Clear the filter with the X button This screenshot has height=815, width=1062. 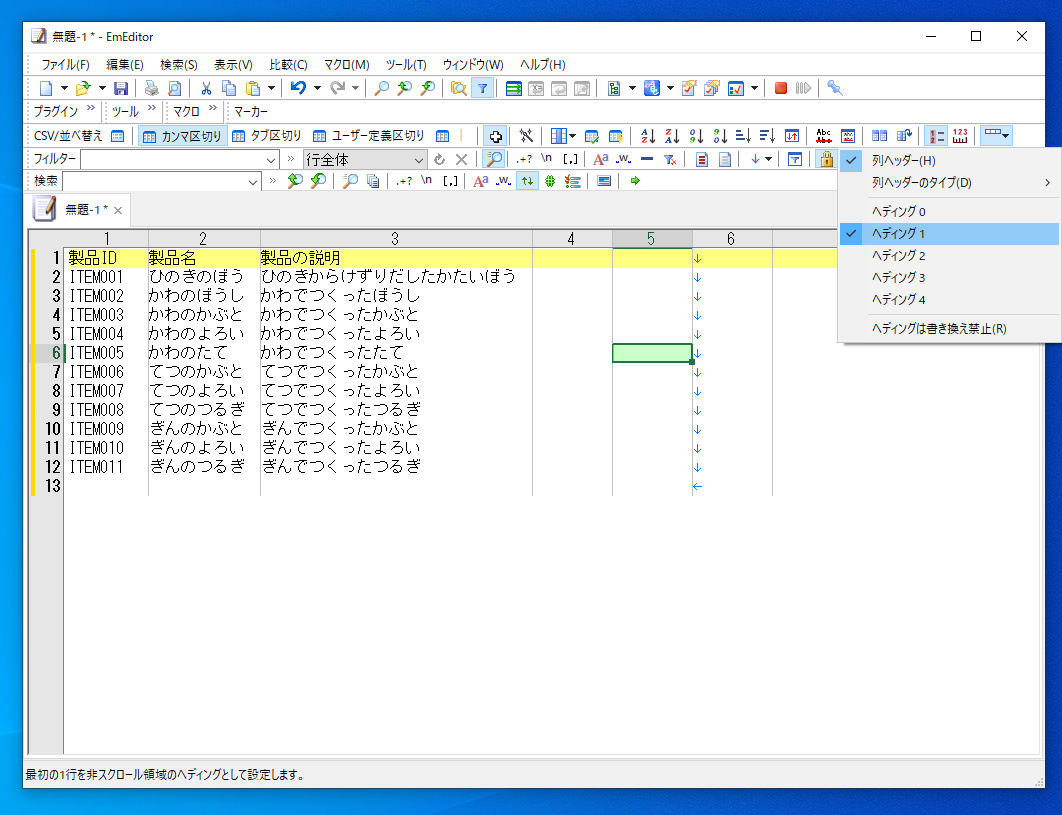[461, 160]
